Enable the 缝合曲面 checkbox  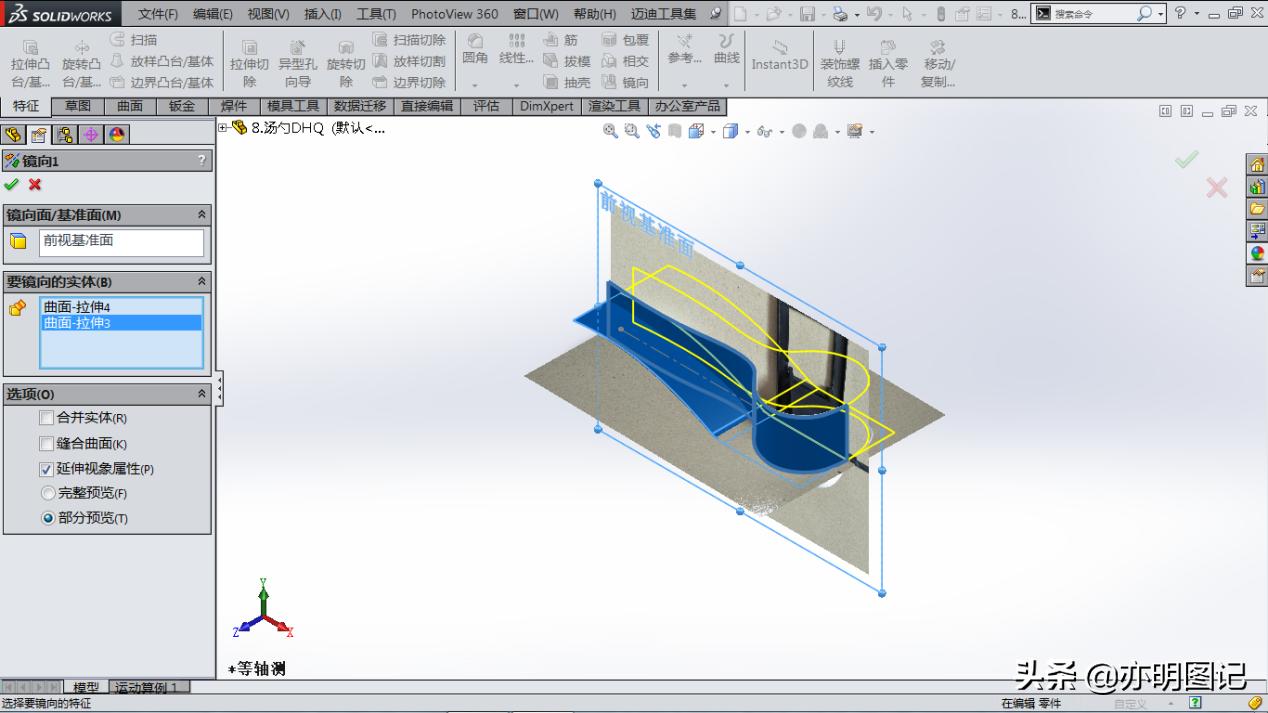(46, 443)
